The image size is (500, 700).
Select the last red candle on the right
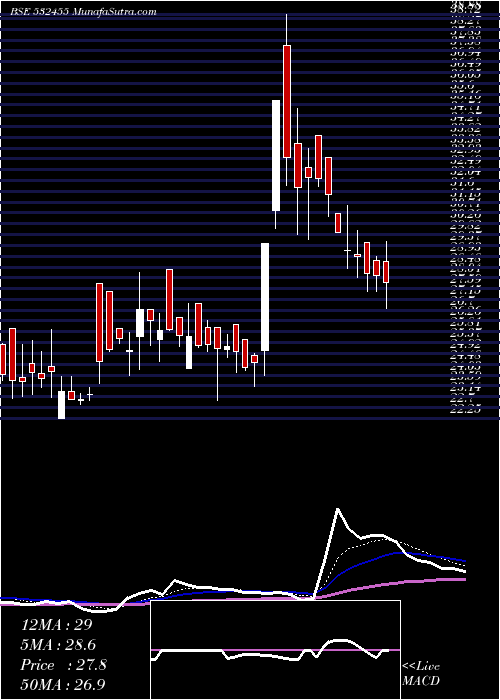coord(386,271)
